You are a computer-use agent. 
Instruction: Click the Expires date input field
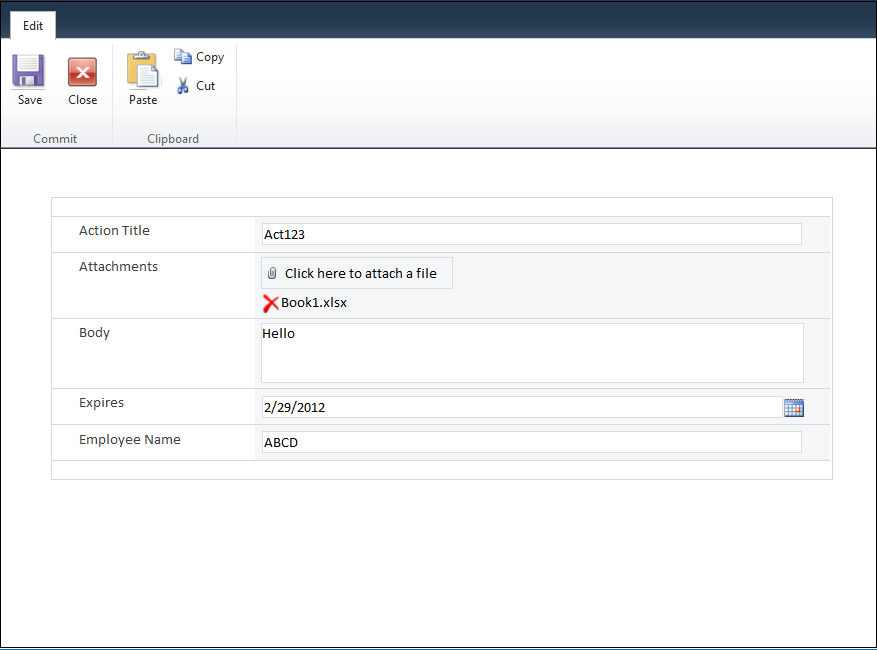[x=520, y=407]
